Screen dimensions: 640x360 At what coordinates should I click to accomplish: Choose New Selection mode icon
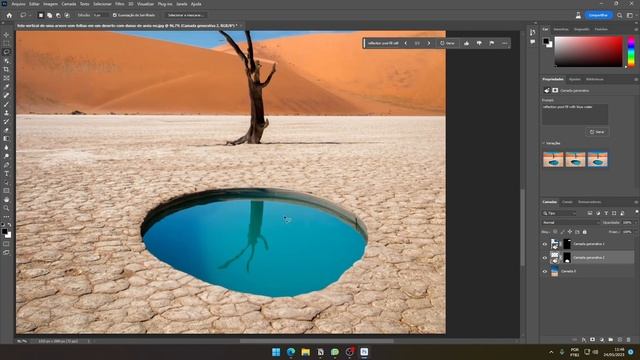[x=40, y=15]
